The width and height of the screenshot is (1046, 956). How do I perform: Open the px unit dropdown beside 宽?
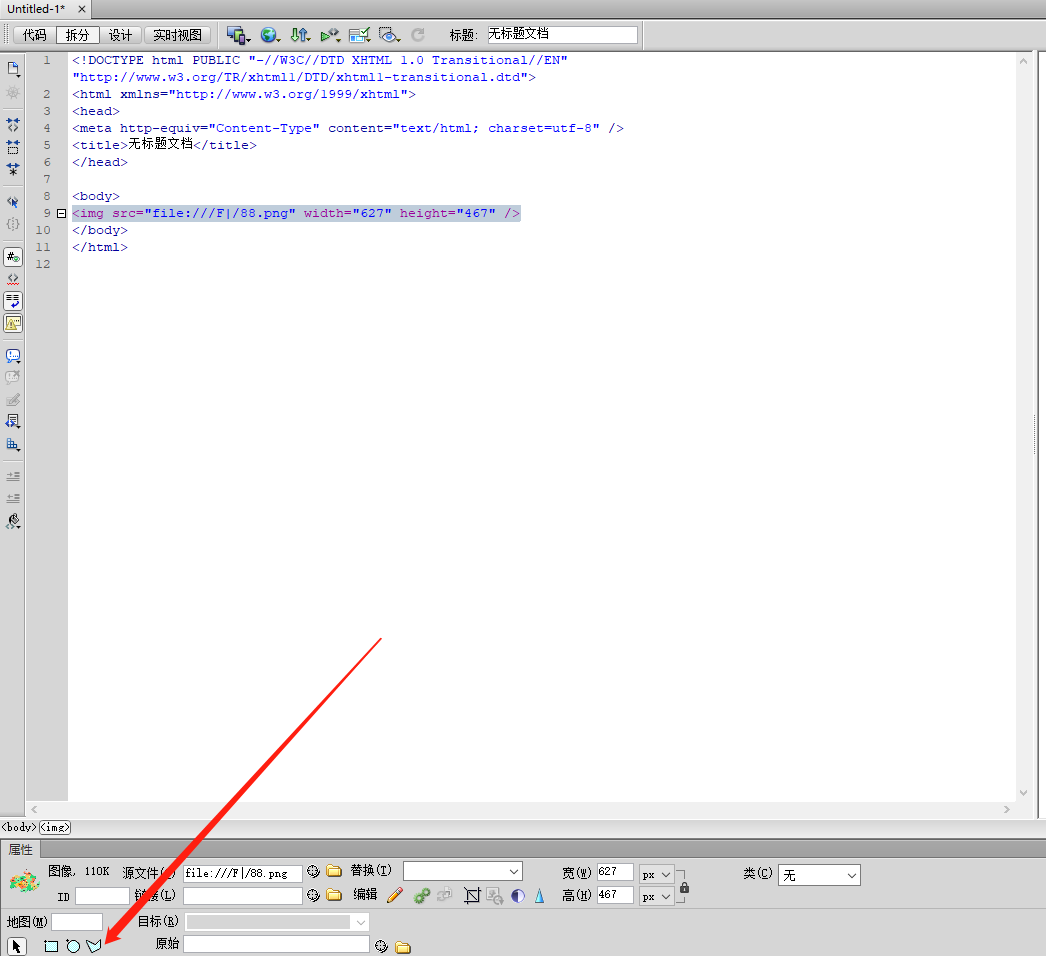(x=655, y=873)
